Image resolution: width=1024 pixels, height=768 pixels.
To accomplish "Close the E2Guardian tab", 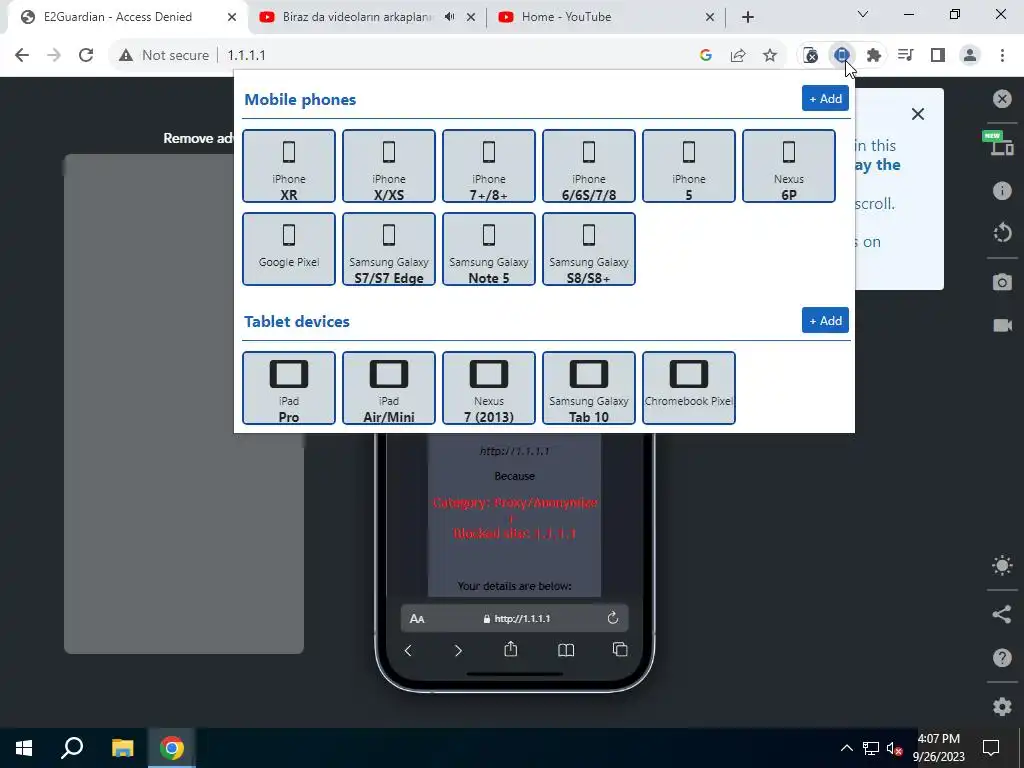I will click(232, 17).
